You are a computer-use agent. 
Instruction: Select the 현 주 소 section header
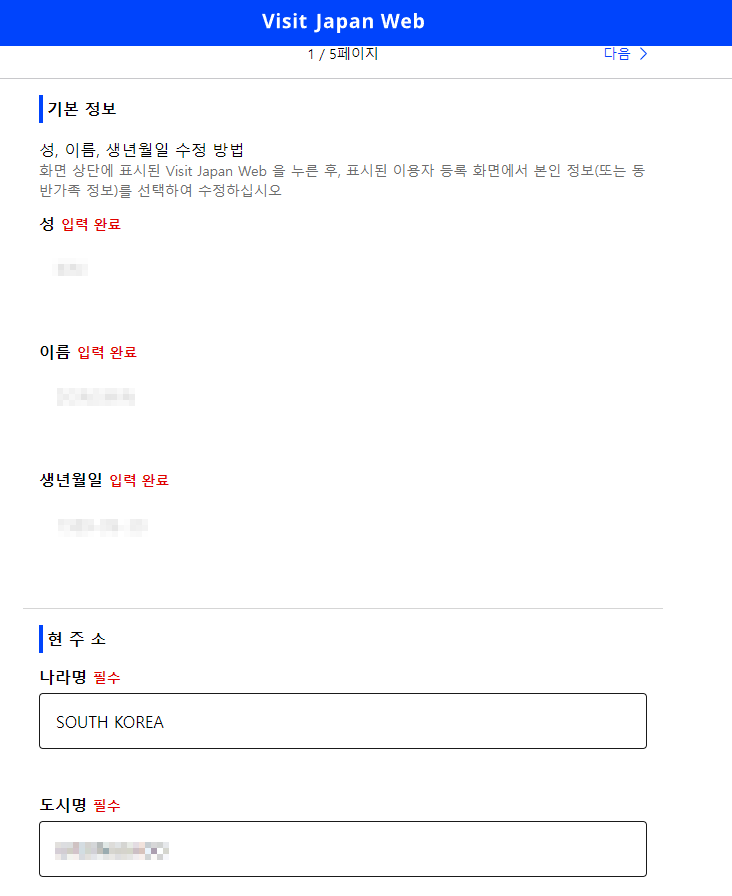point(77,639)
